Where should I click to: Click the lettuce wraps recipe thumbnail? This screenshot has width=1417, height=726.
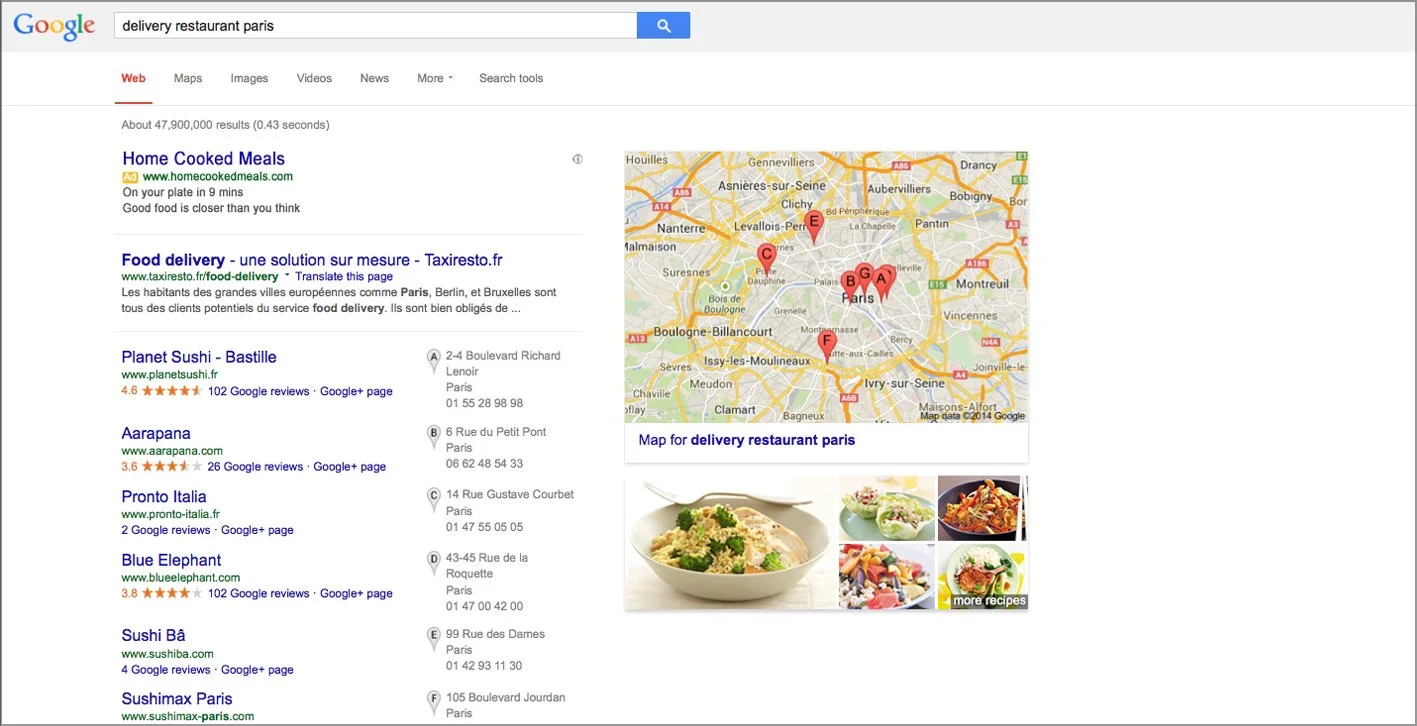(x=887, y=508)
